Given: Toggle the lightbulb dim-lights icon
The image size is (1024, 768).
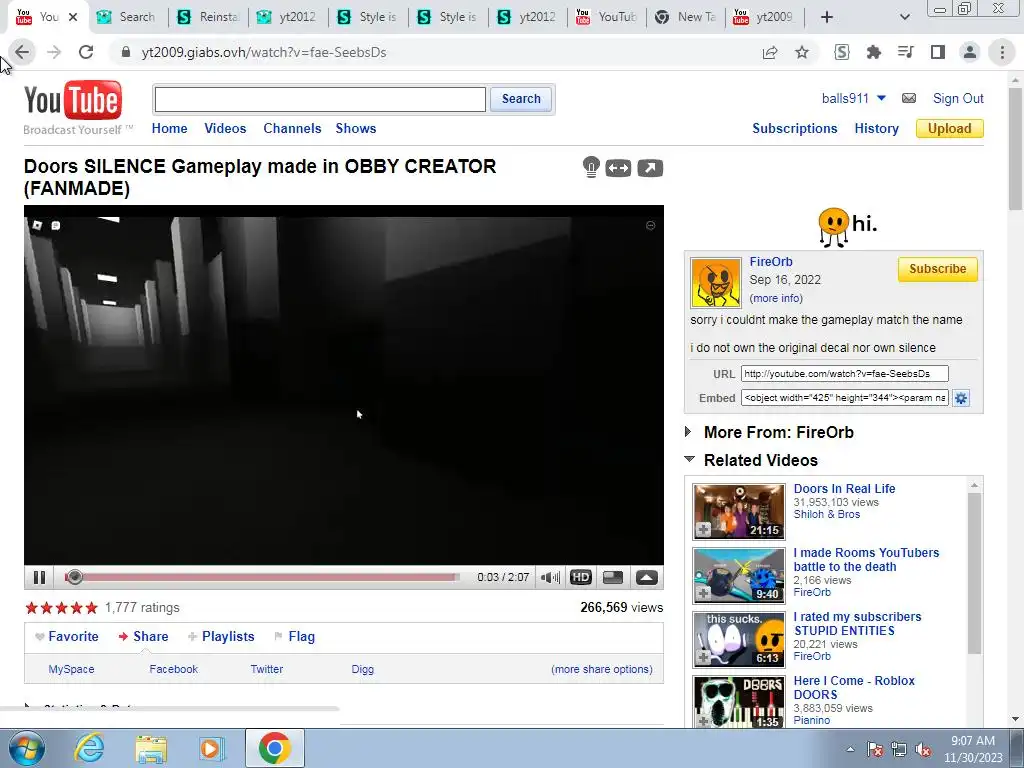Looking at the screenshot, I should tap(591, 167).
